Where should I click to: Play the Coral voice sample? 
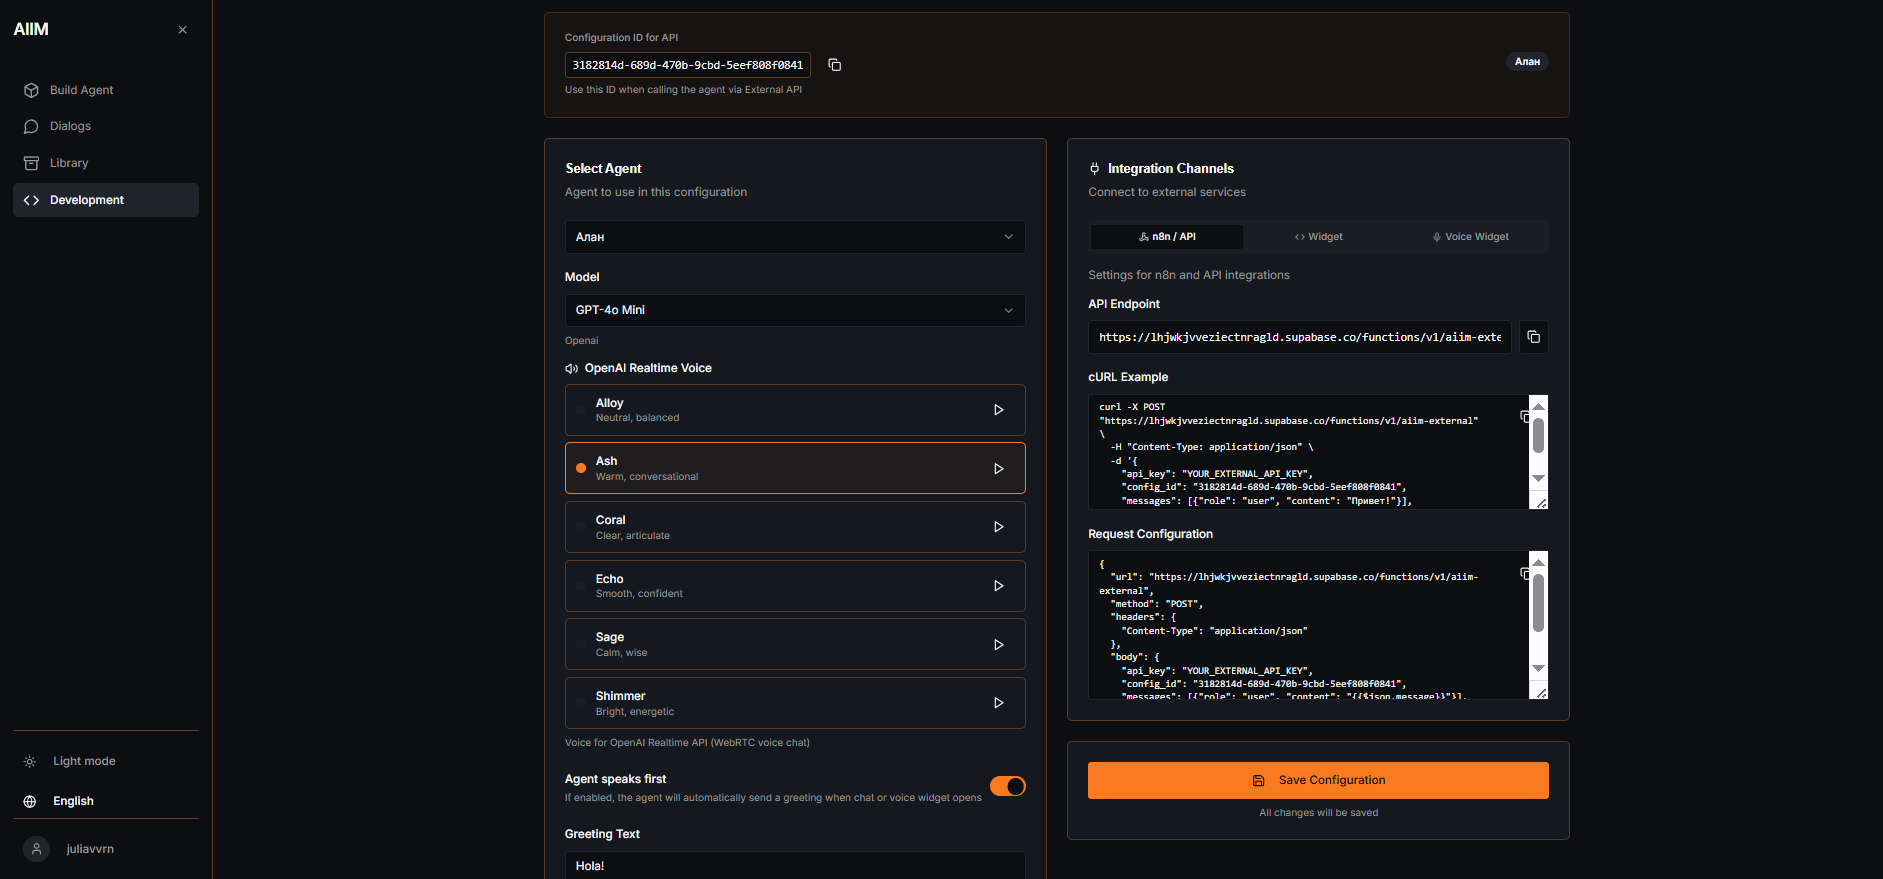pyautogui.click(x=998, y=527)
